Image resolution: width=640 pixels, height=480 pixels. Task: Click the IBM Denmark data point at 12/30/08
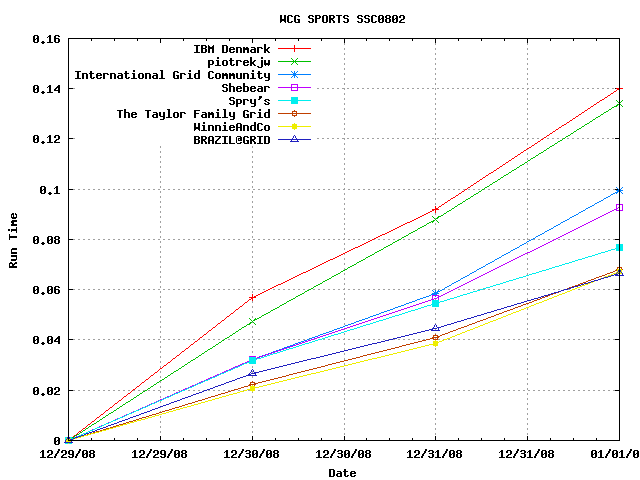252,298
